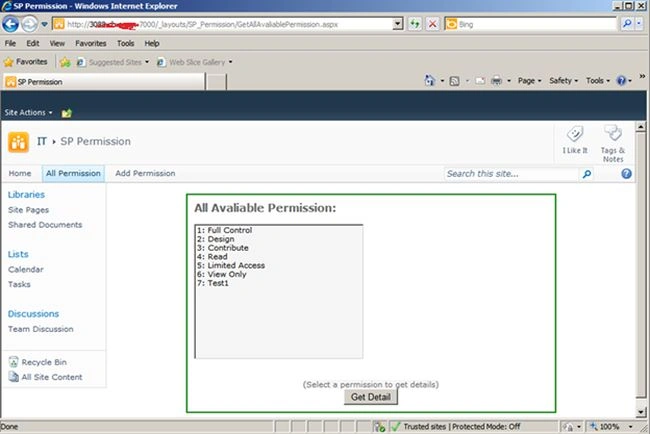Open the Favorites menu
The width and height of the screenshot is (650, 434).
coord(90,43)
